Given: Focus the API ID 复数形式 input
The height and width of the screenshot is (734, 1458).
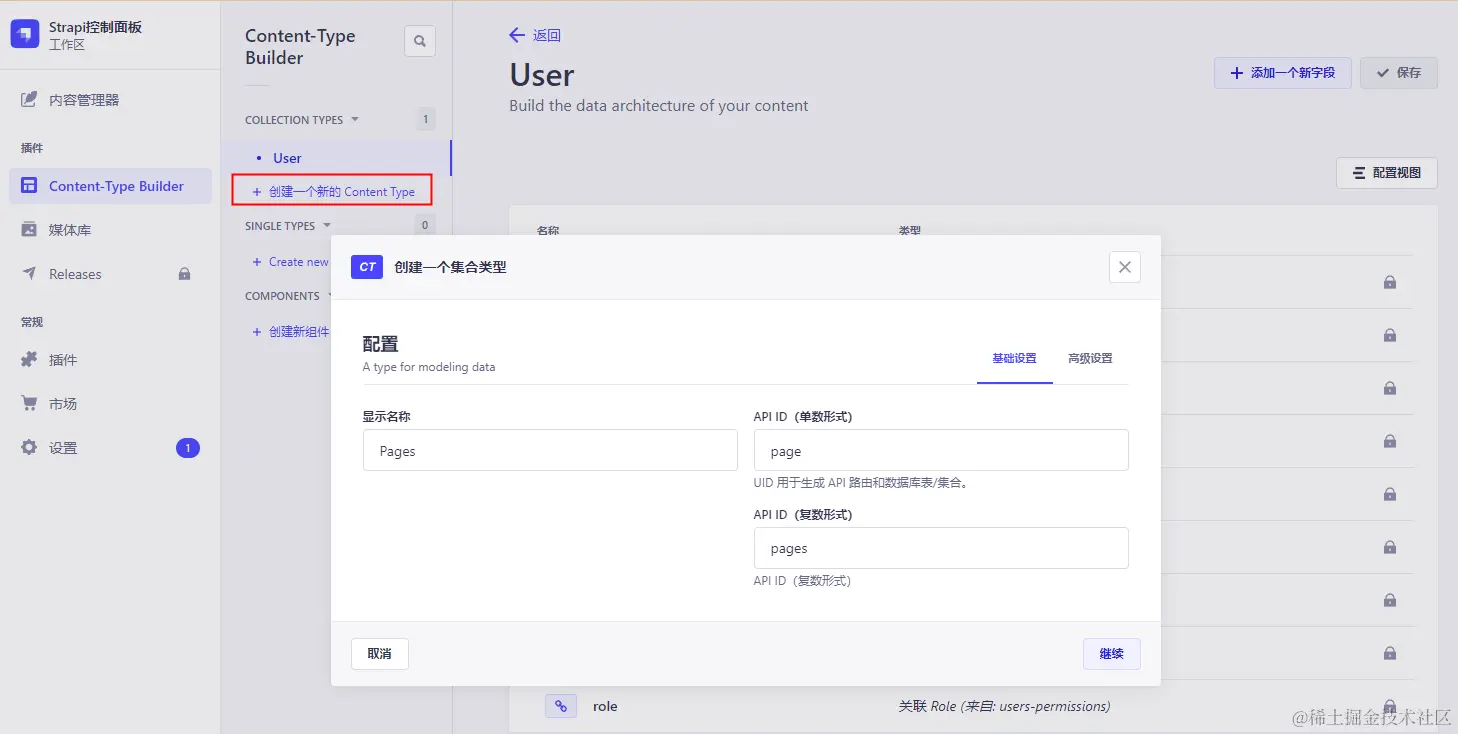Looking at the screenshot, I should 941,548.
